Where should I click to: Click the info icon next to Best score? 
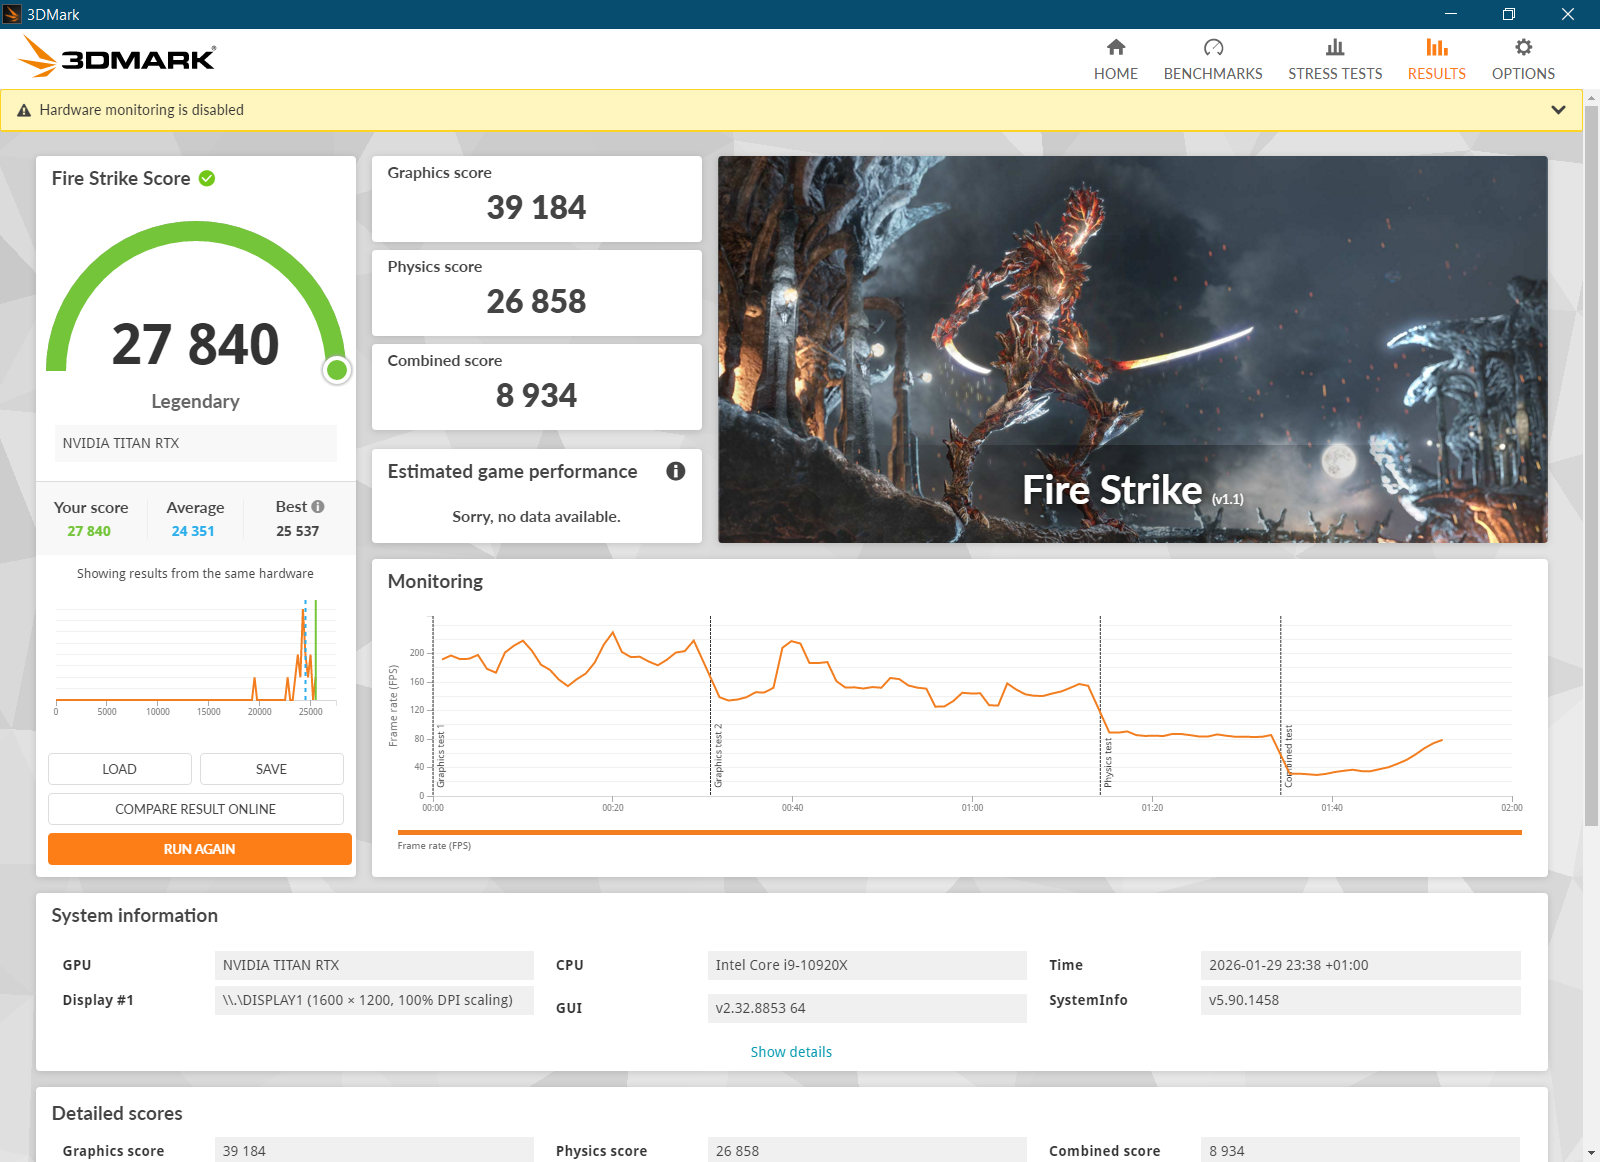point(318,507)
